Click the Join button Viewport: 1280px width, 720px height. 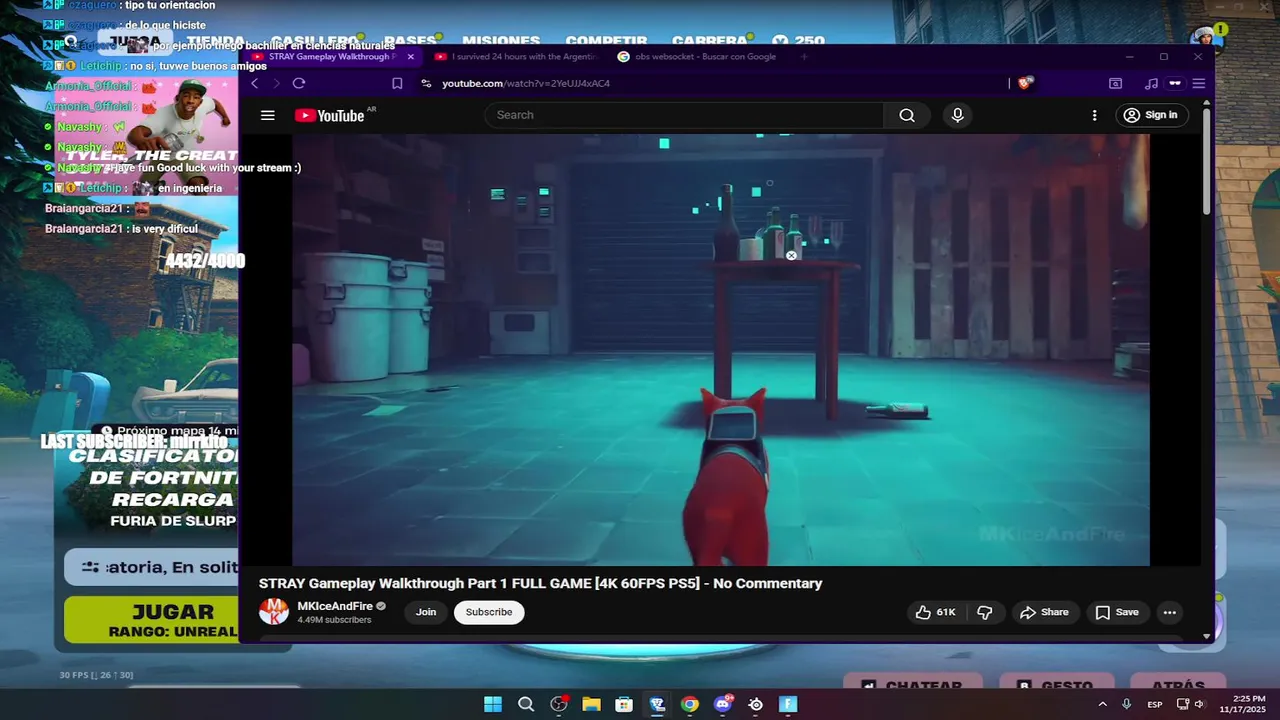point(426,612)
